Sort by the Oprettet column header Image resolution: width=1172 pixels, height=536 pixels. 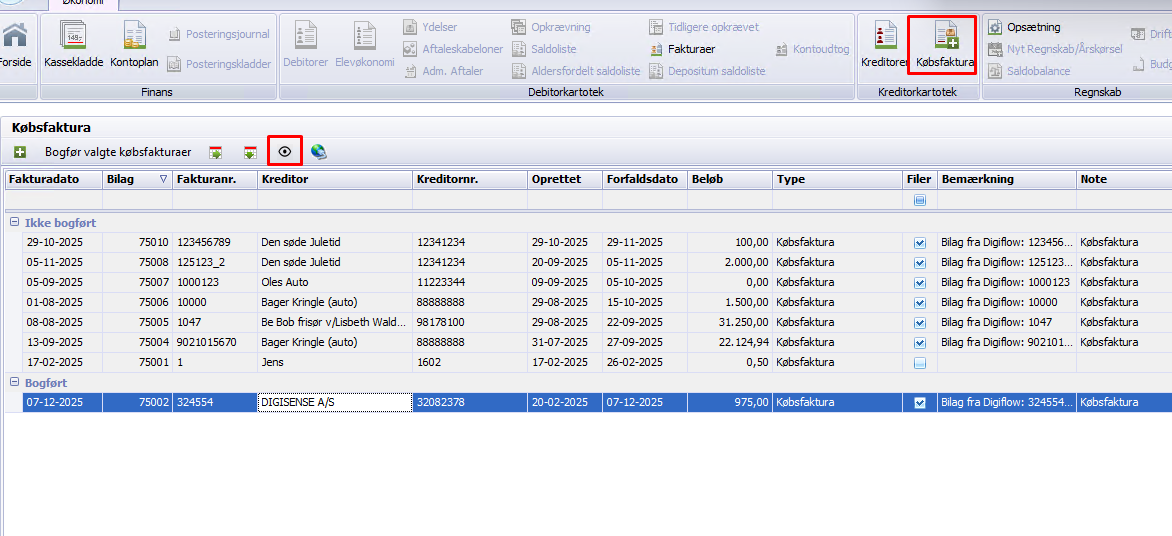click(564, 179)
